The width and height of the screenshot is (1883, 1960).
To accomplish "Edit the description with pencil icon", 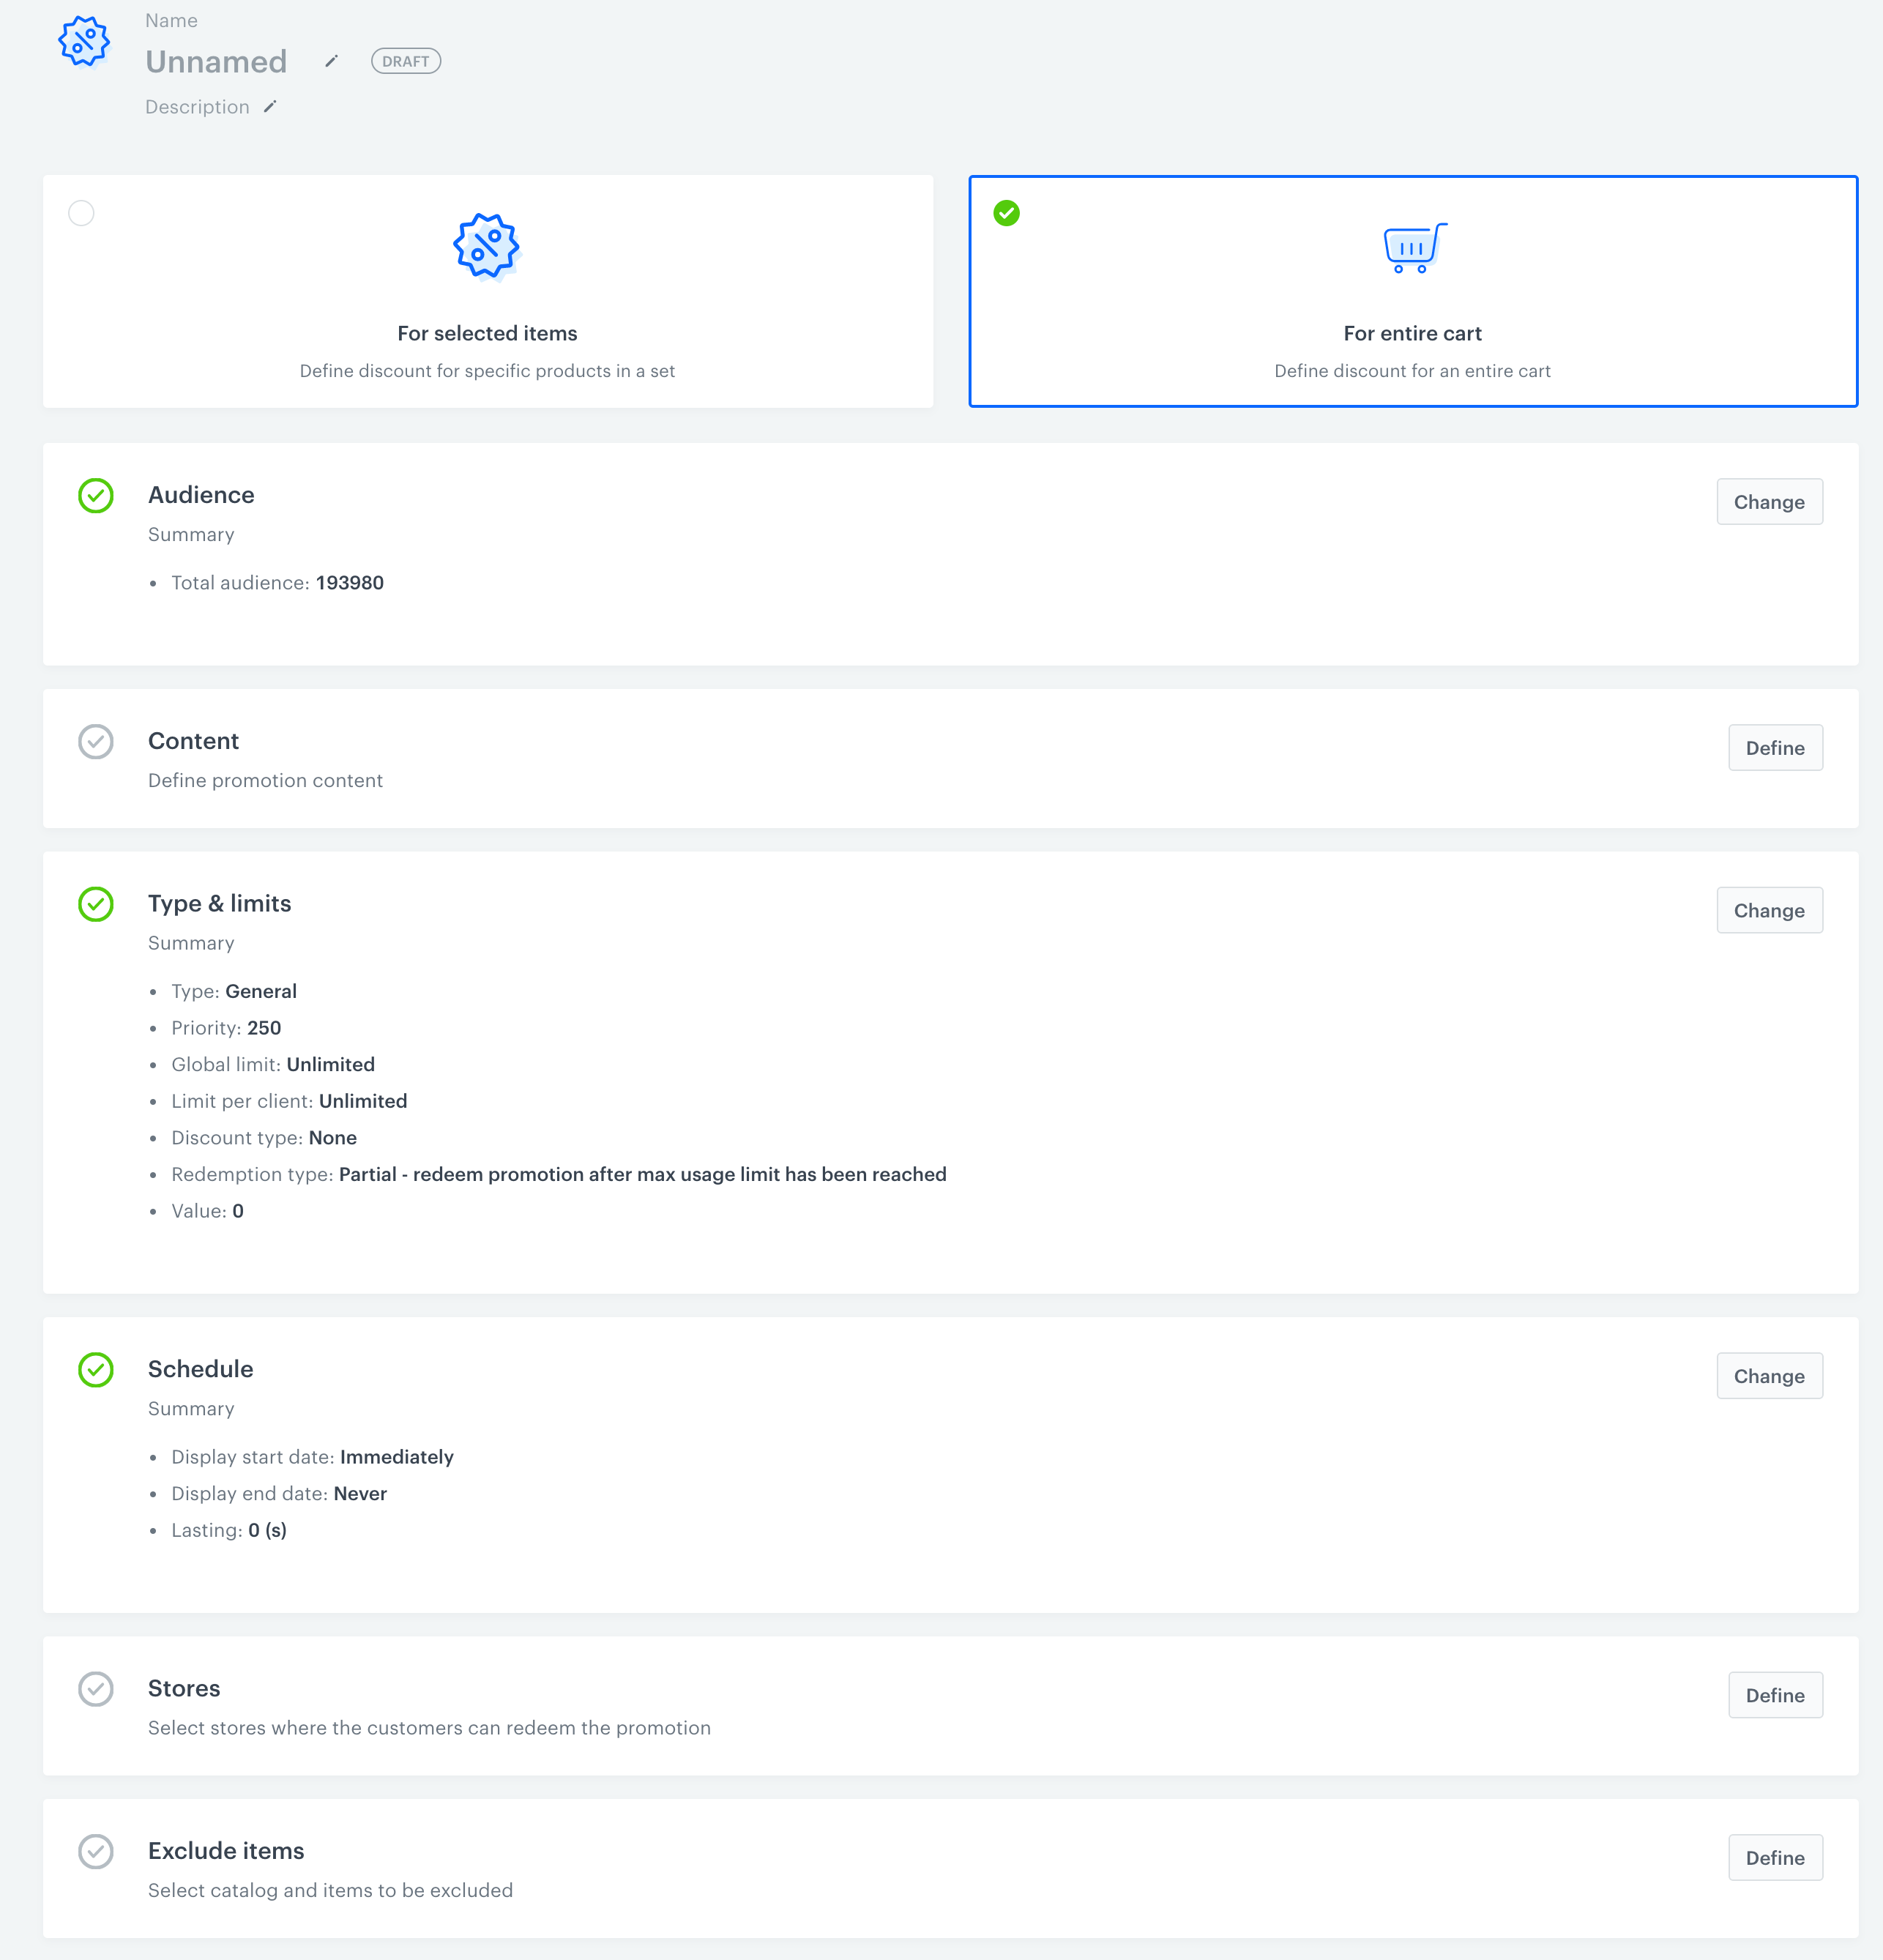I will pyautogui.click(x=270, y=107).
